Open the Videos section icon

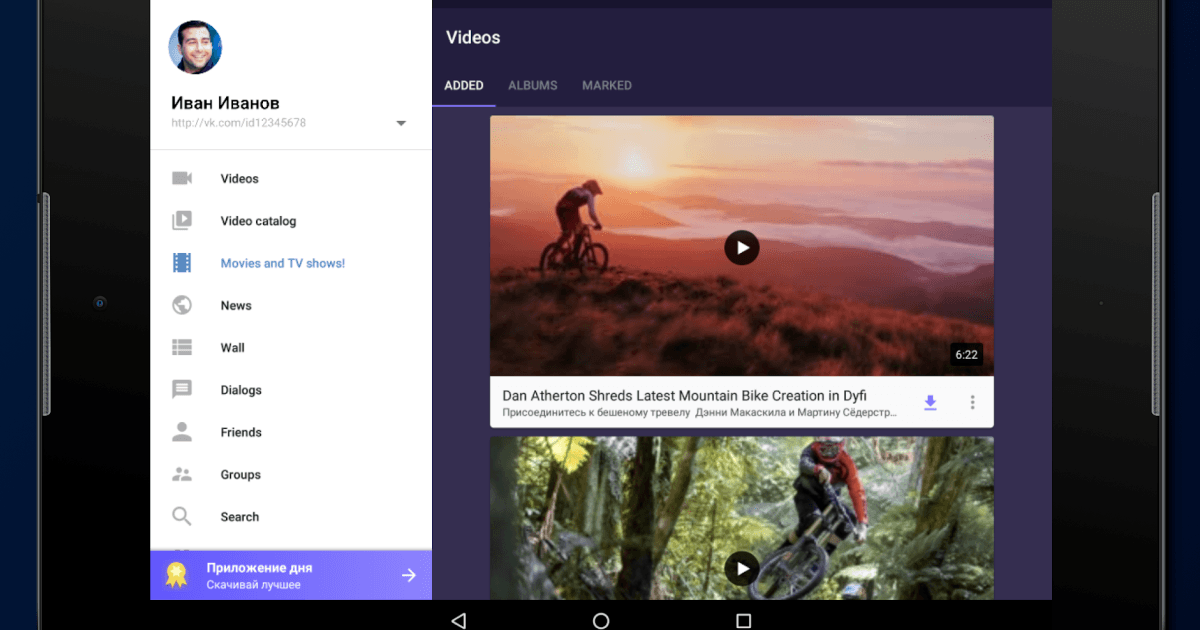coord(182,178)
